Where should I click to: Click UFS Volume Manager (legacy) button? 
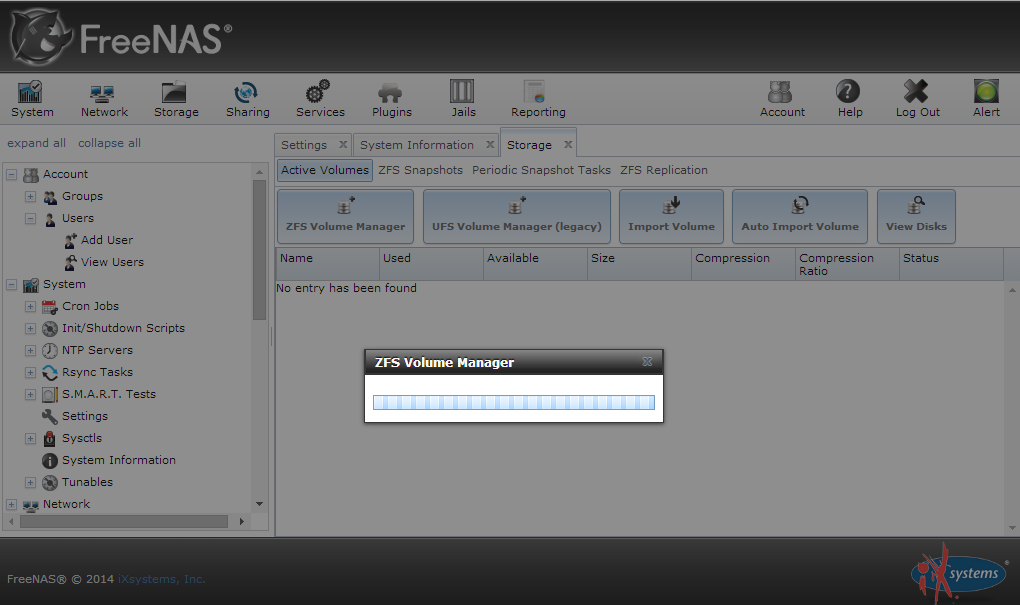click(517, 217)
